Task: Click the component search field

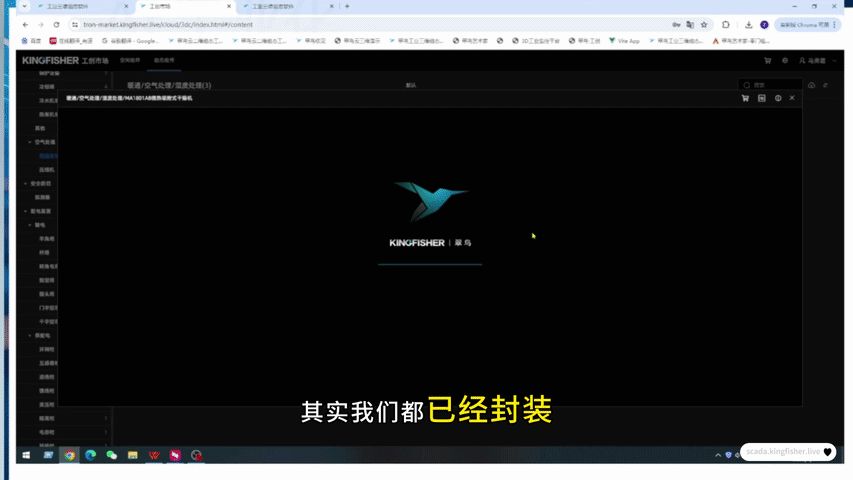Action: point(771,85)
